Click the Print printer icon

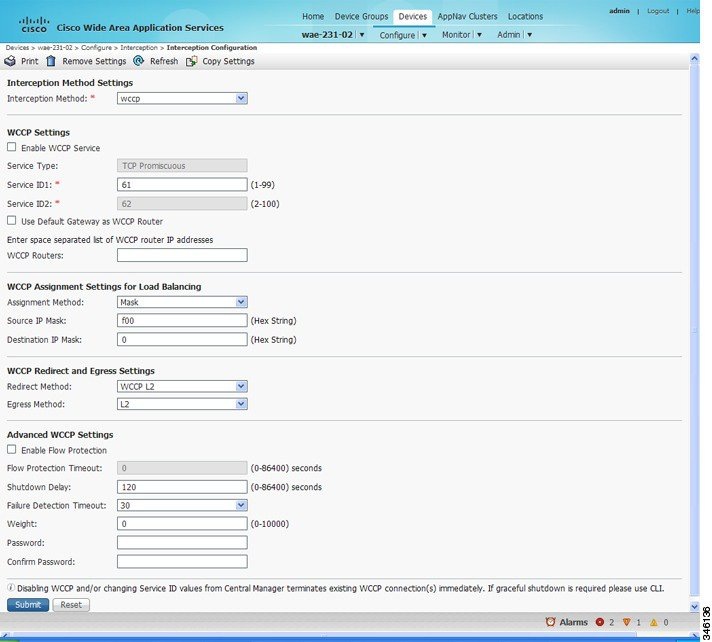coord(10,61)
